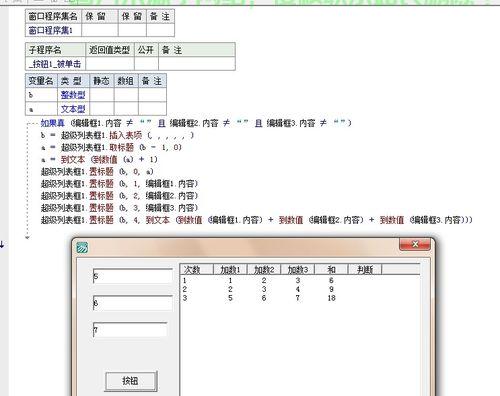
Task: Click the 子程序名 table header
Action: tap(55, 50)
